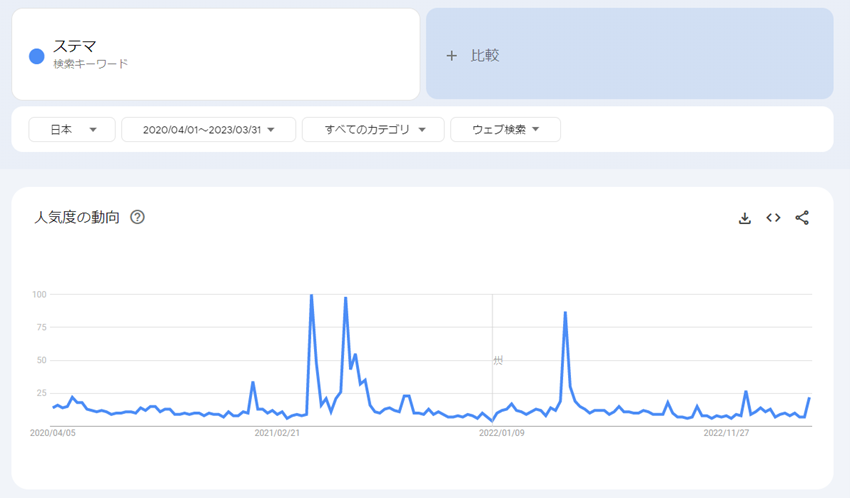Click the plus icon beside 比較

pos(451,56)
